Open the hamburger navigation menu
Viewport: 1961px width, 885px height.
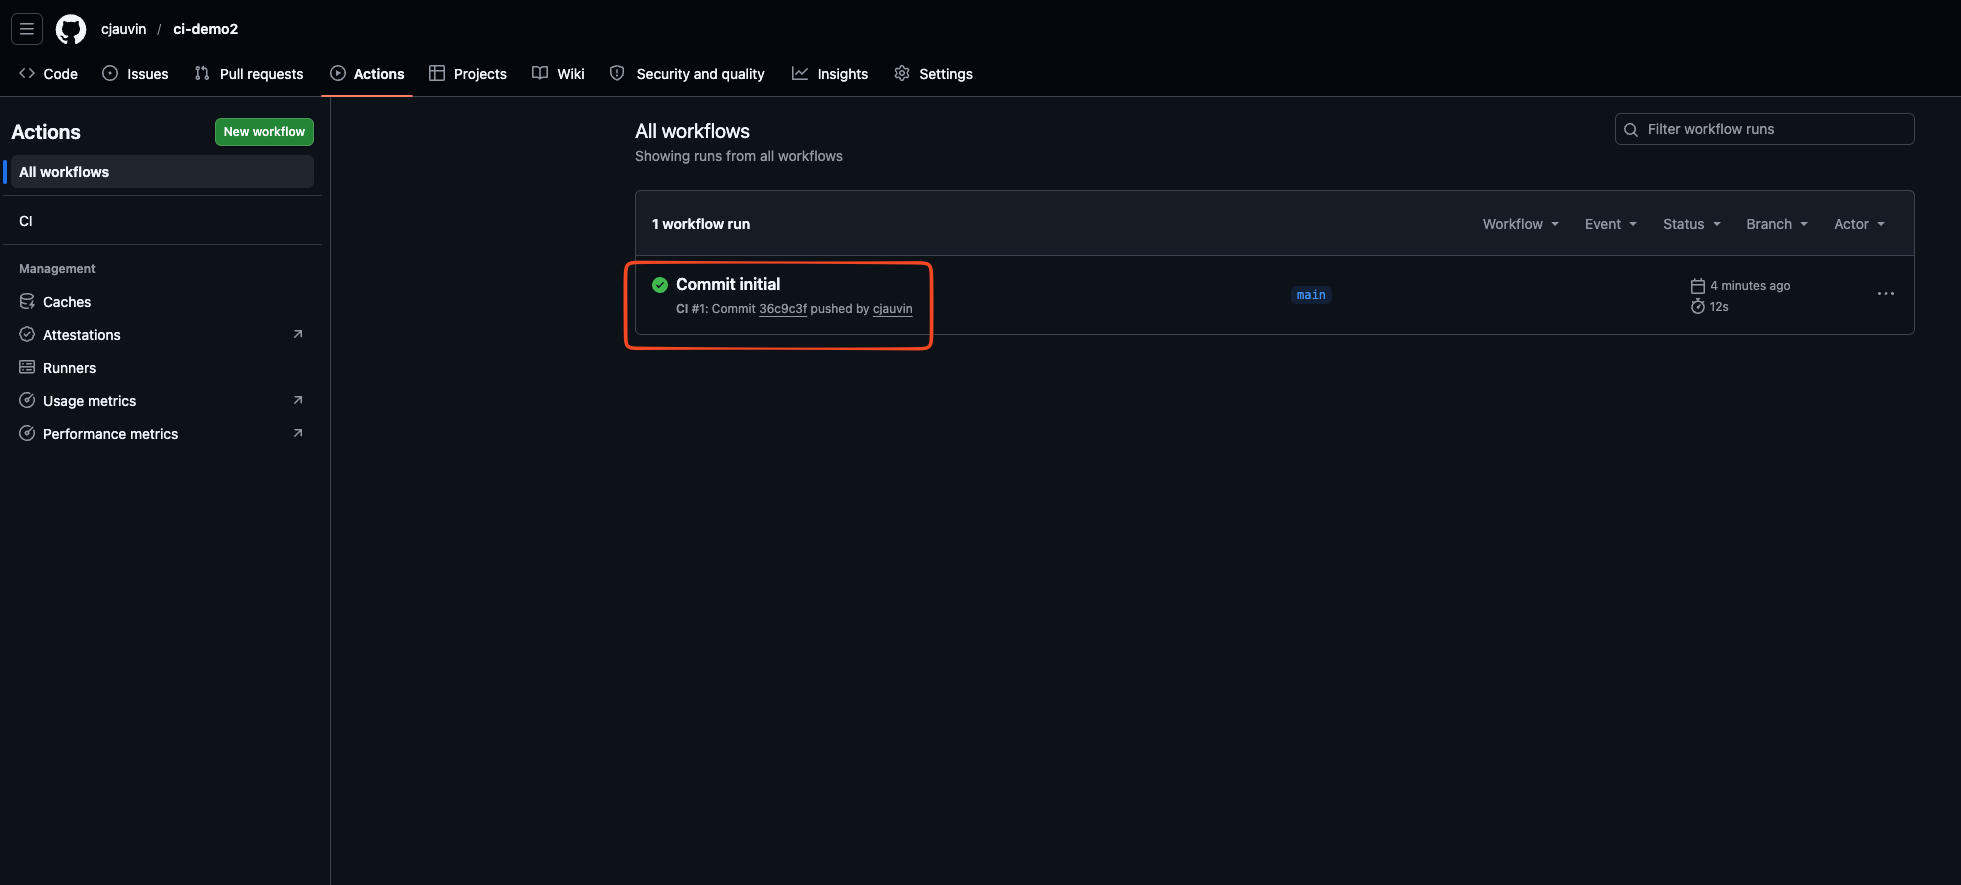[27, 29]
